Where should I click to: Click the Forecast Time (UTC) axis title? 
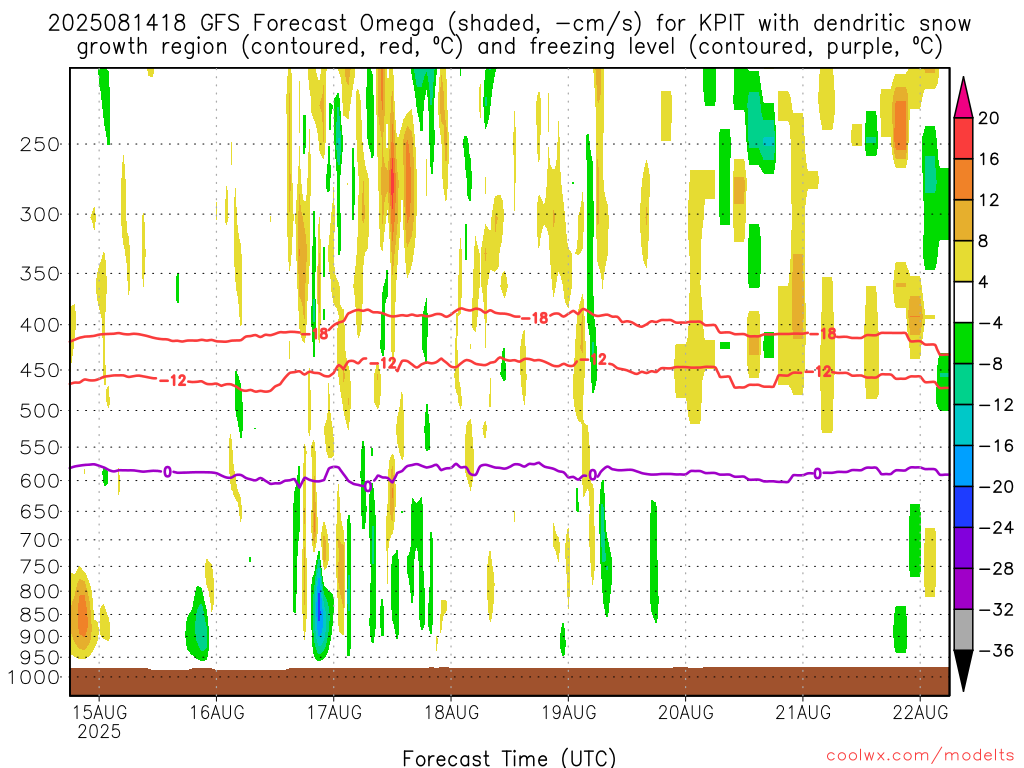click(509, 758)
